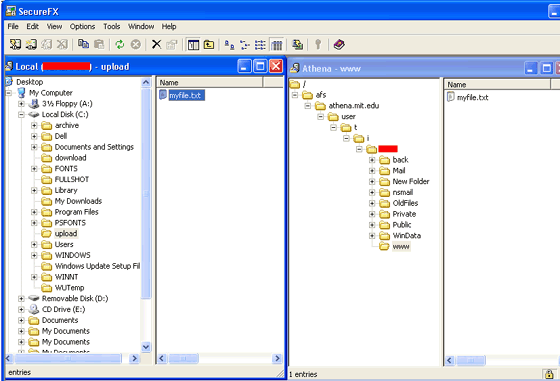560x381 pixels.
Task: Select myfile.txt in Athena pane
Action: click(472, 97)
